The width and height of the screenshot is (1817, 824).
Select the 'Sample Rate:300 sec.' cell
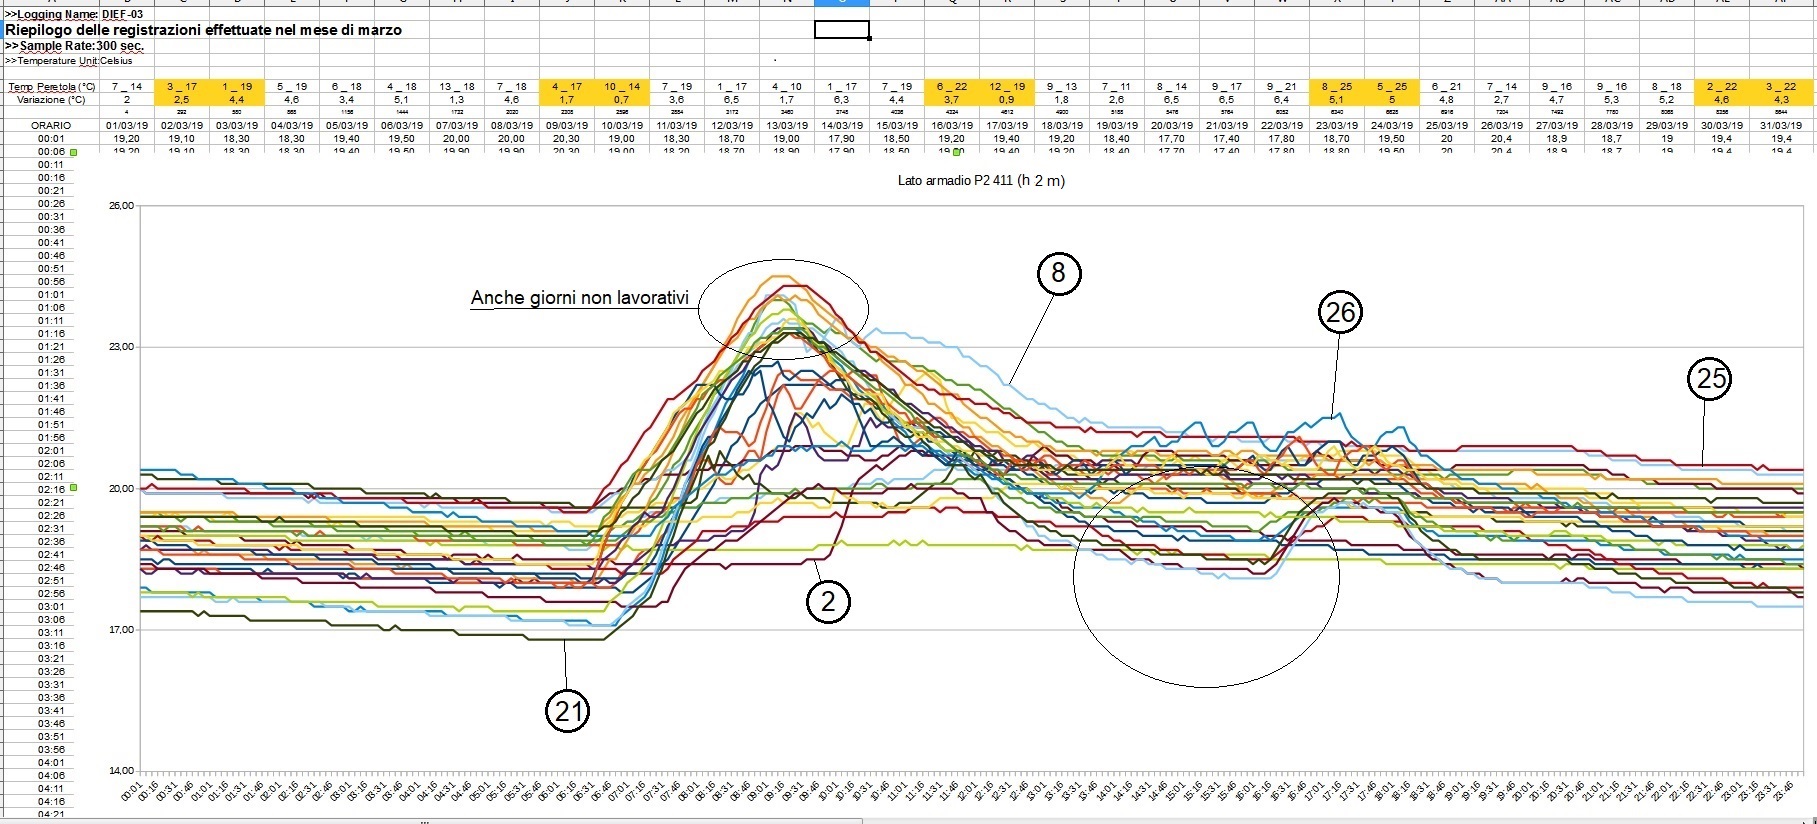75,46
